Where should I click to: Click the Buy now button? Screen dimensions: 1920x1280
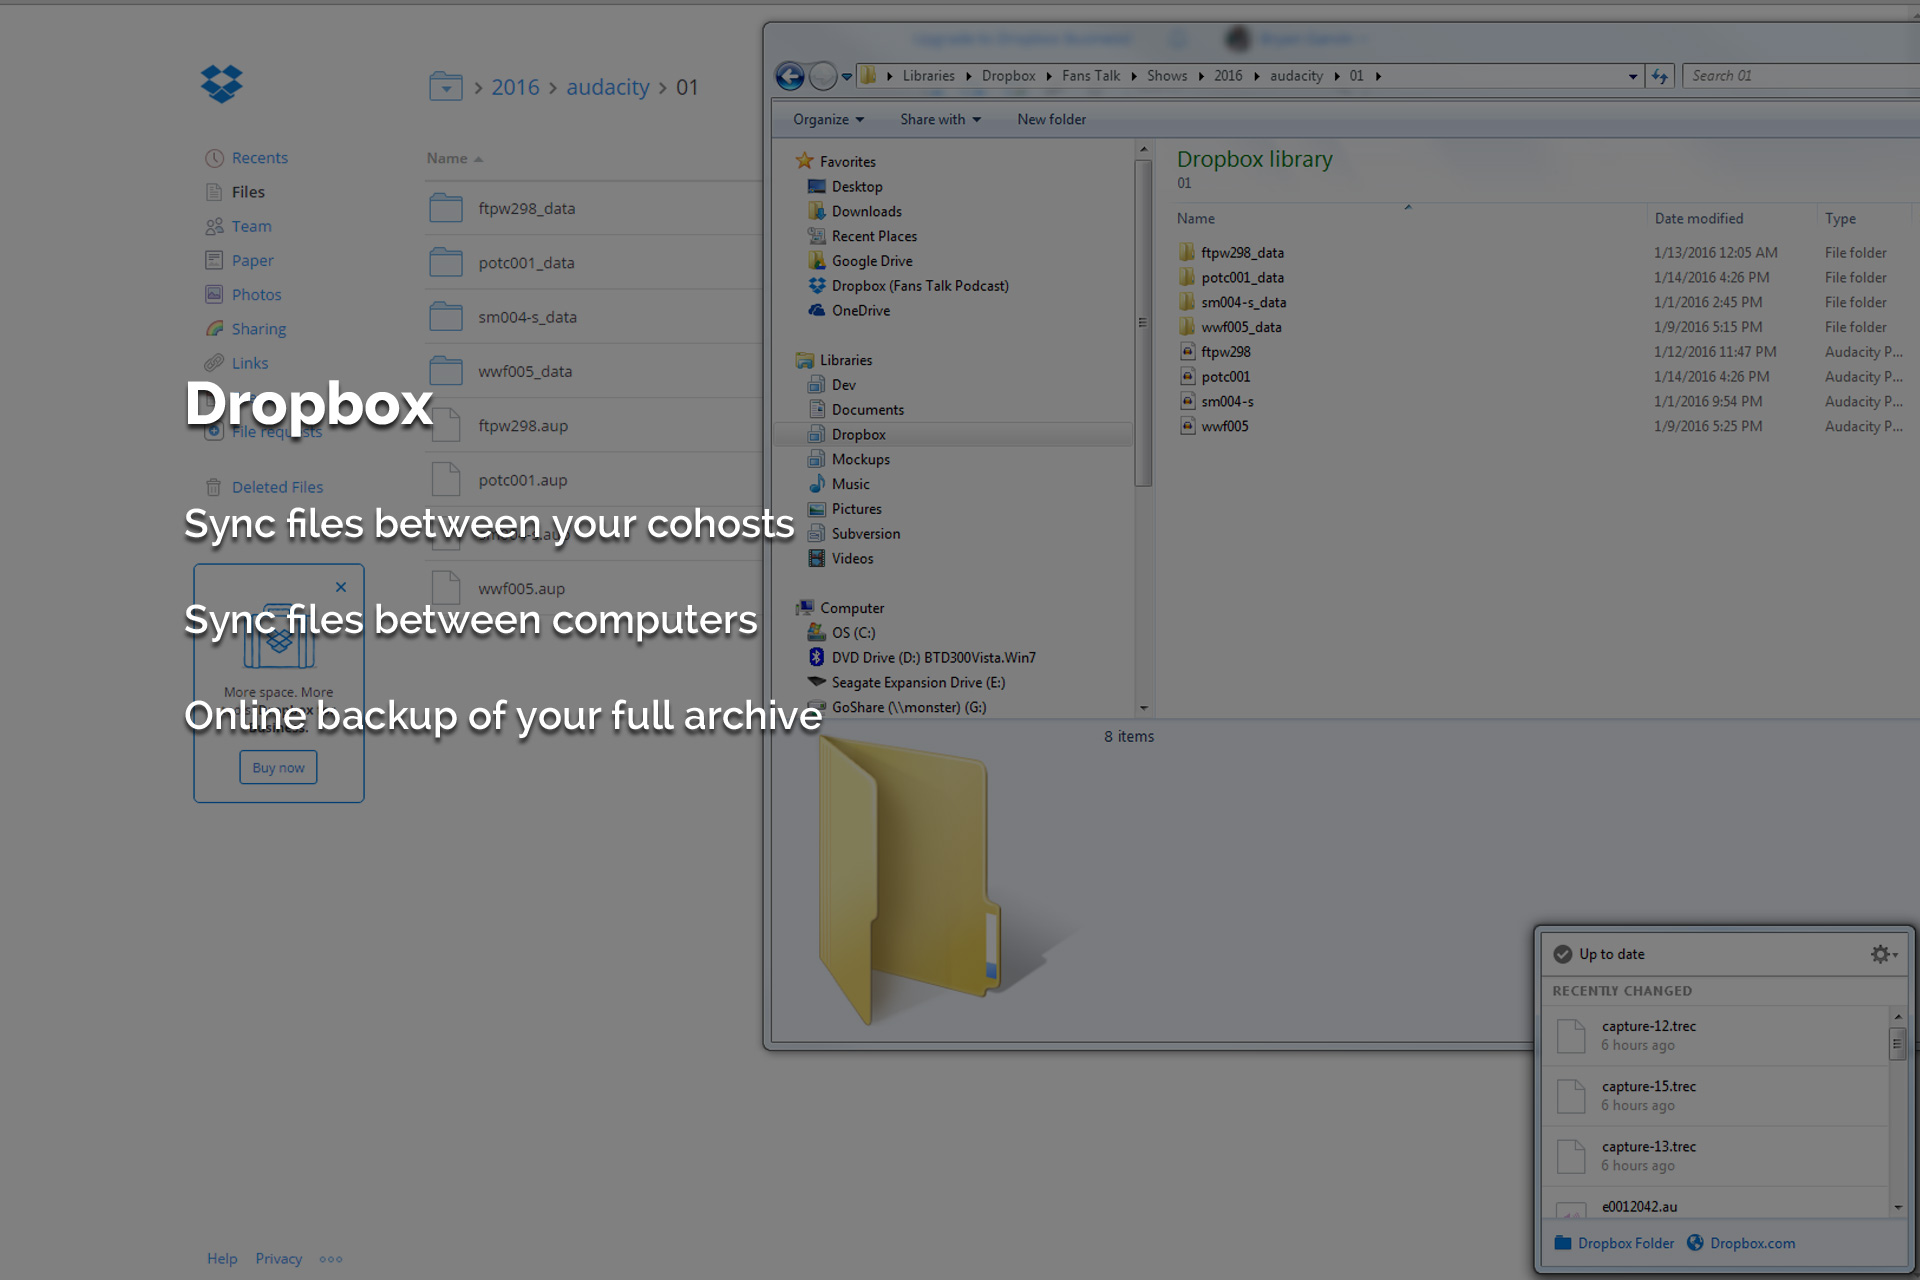coord(278,768)
